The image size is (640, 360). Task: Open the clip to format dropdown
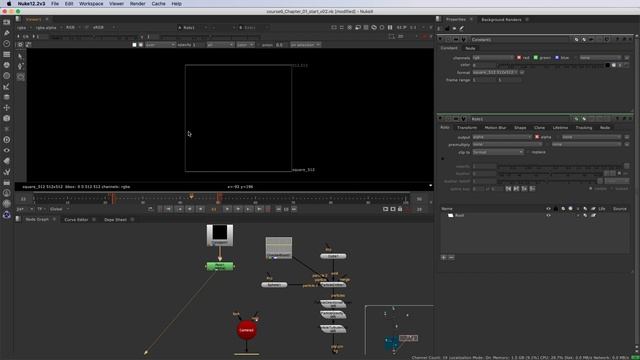point(498,152)
